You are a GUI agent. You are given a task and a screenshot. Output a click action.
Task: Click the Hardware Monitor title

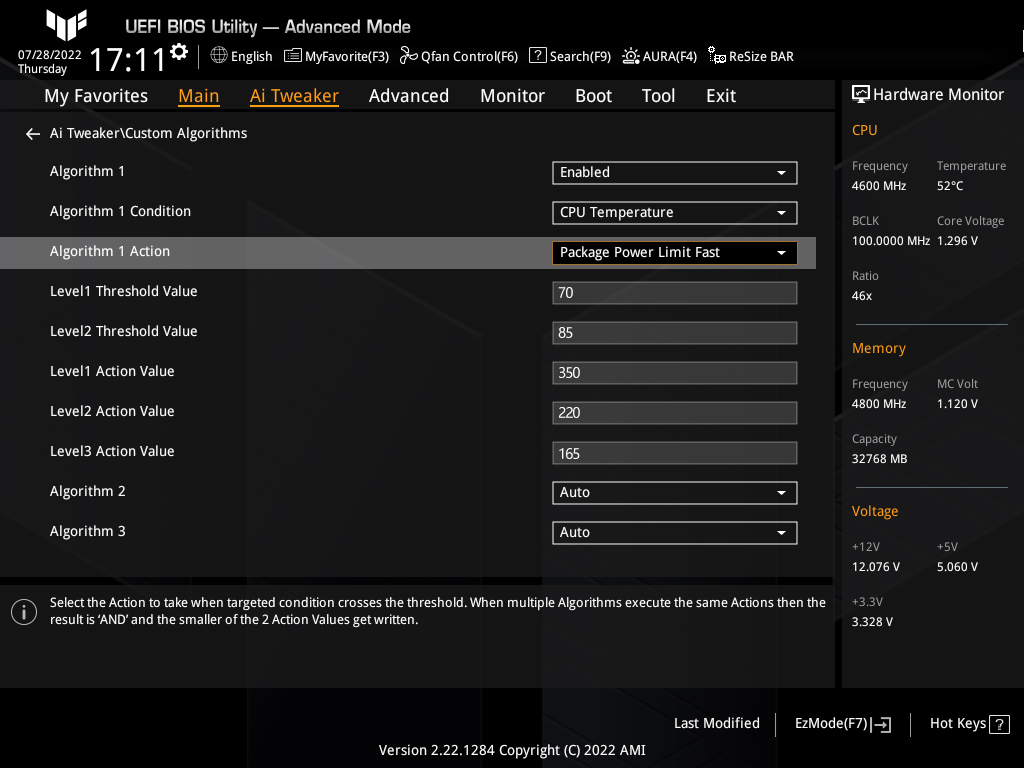938,95
